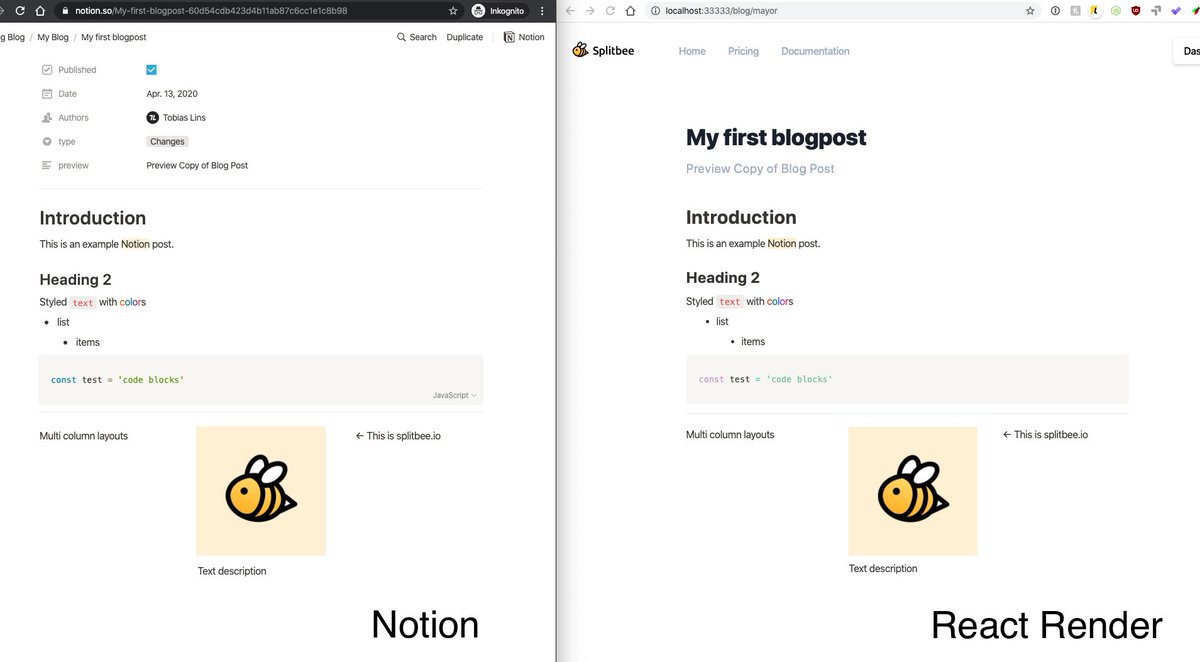Click the Published property icon
Screen dimensions: 1200x662
click(47, 70)
